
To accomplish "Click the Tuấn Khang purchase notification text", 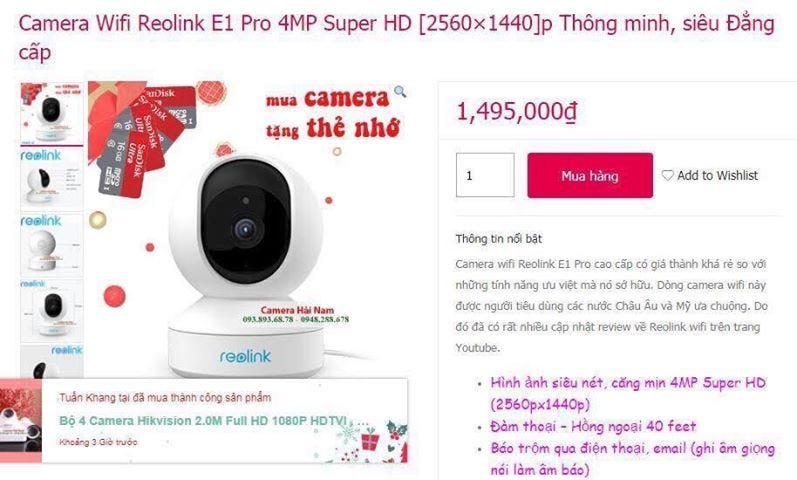I will 165,397.
